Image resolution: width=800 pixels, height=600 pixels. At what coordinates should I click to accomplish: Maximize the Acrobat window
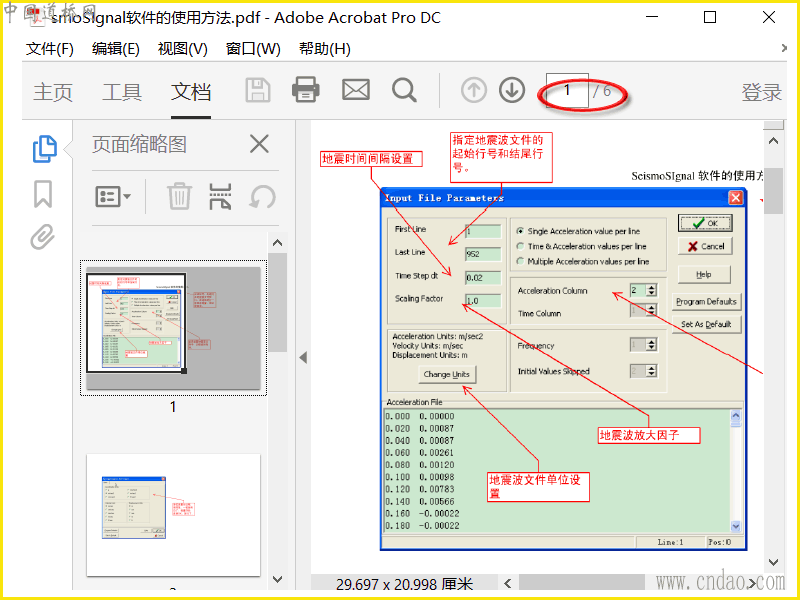(x=710, y=17)
